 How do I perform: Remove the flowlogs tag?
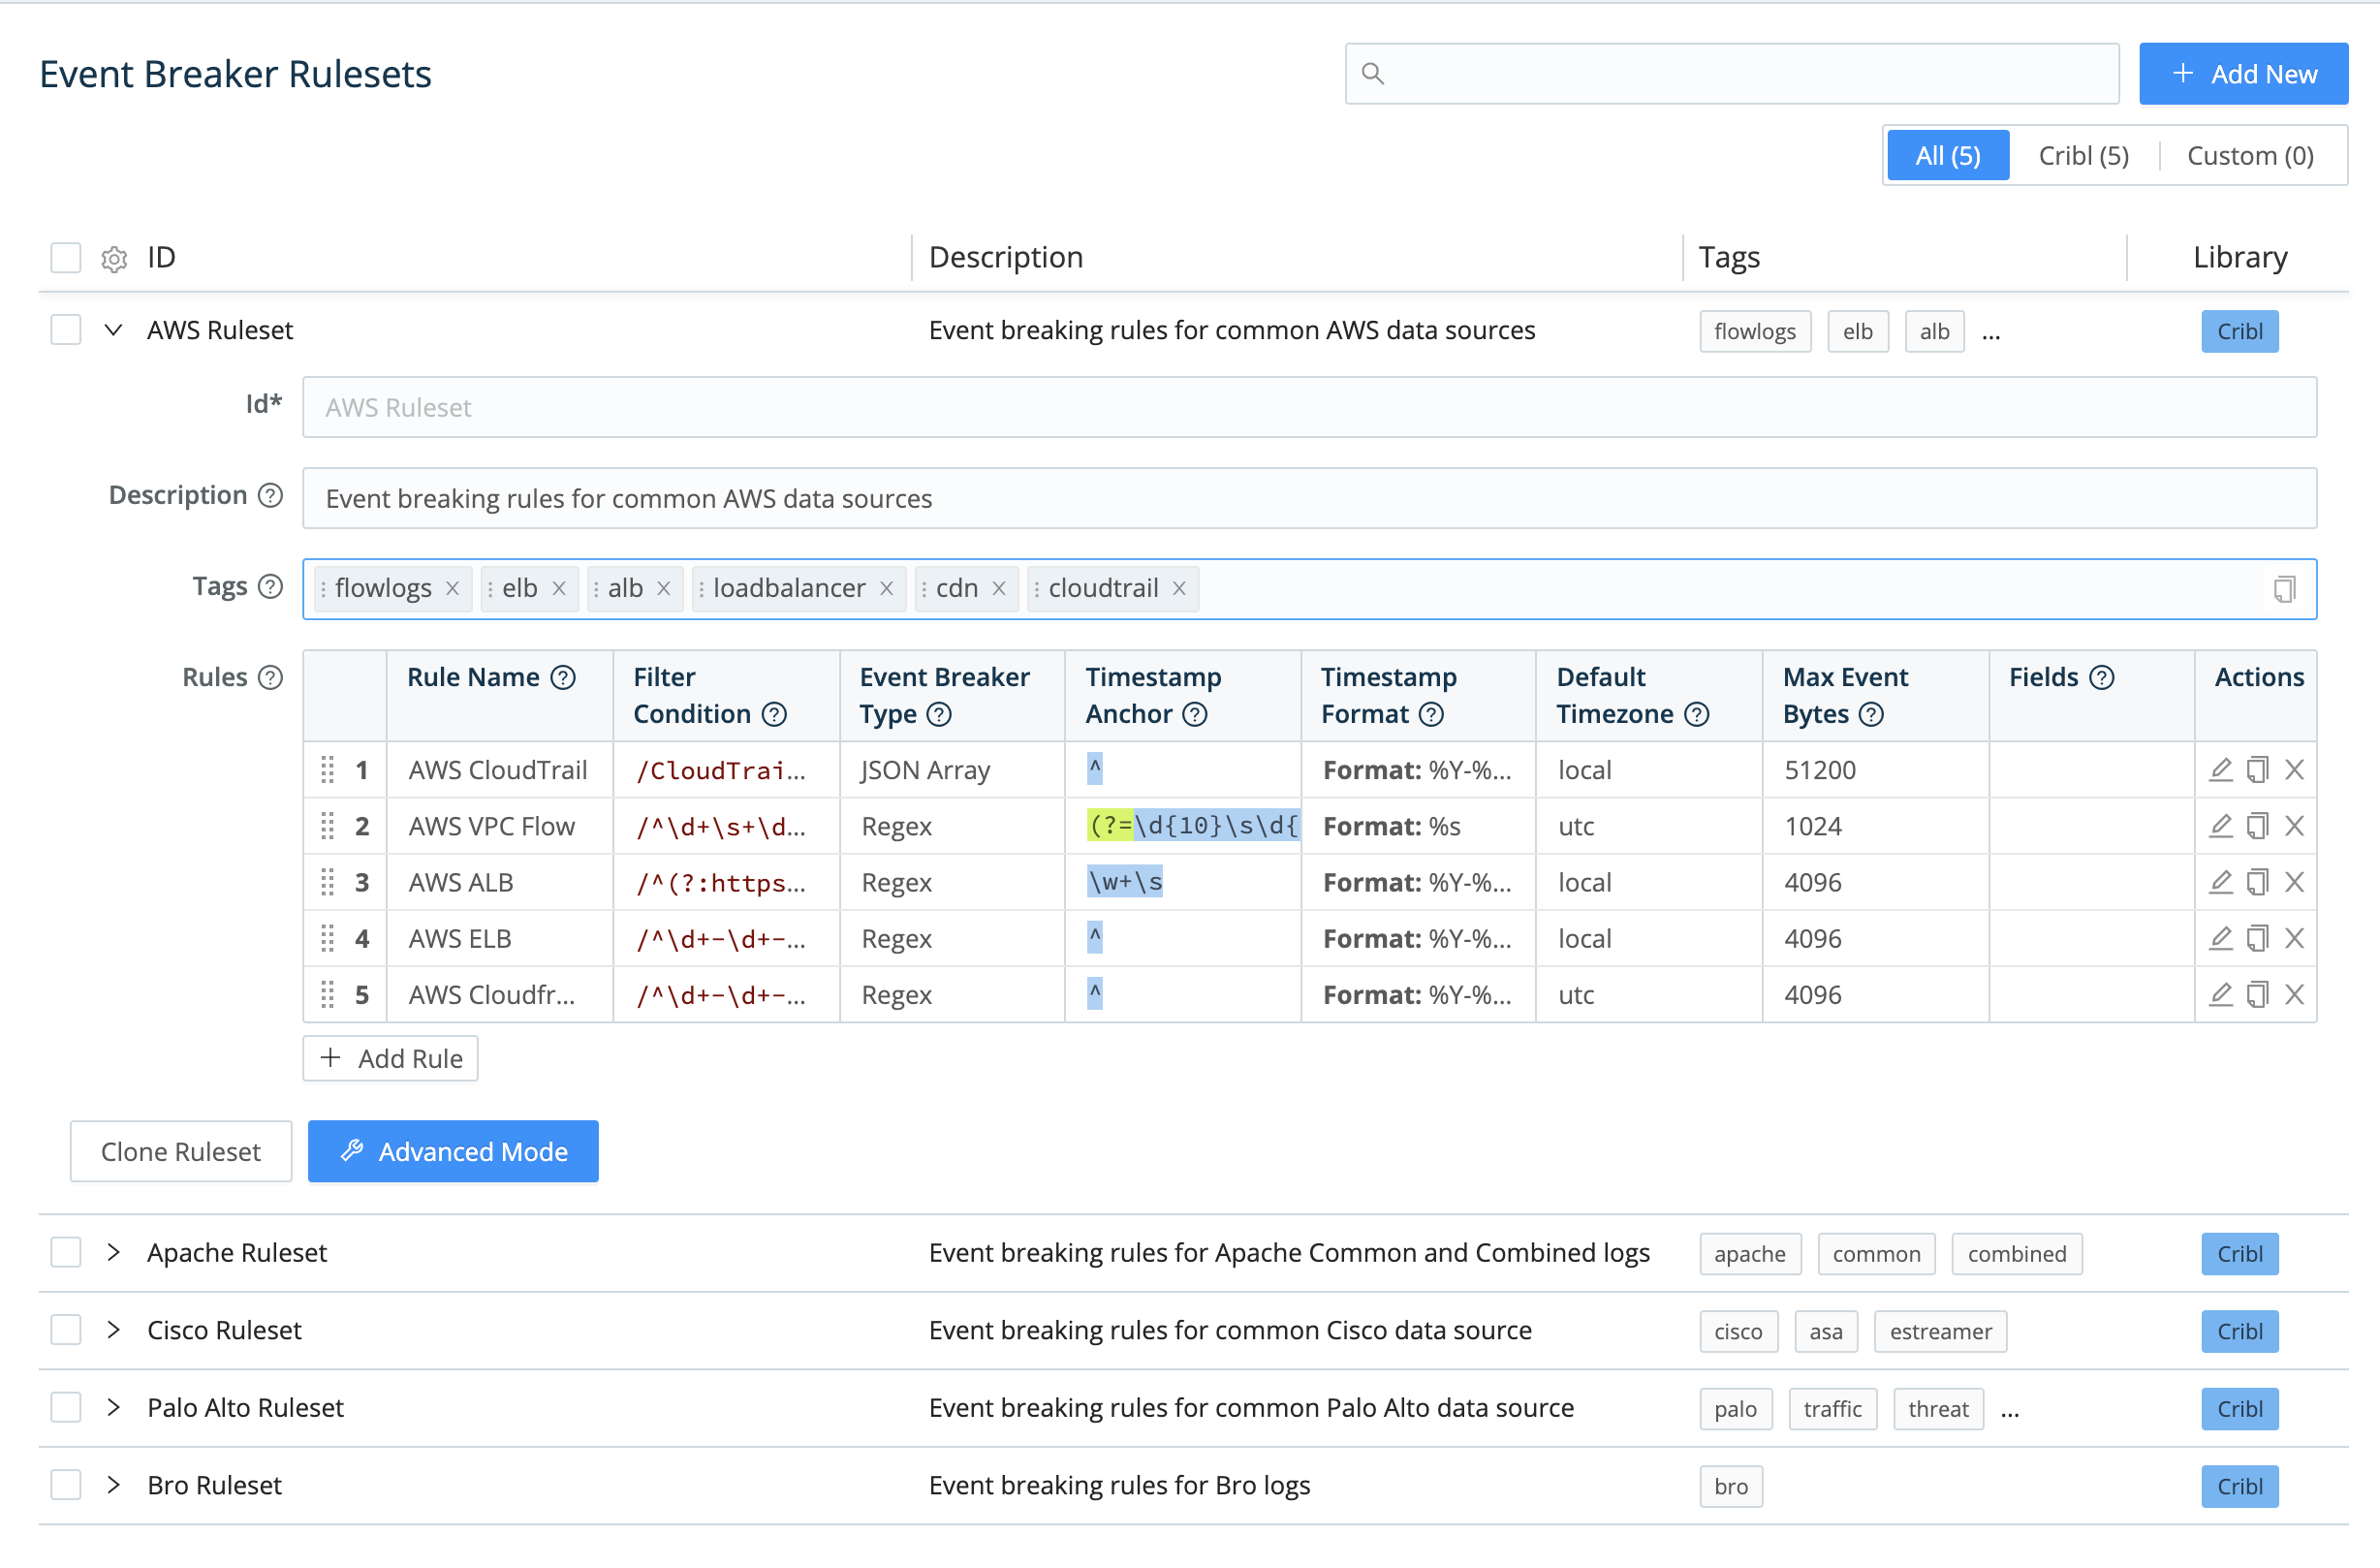(x=453, y=589)
